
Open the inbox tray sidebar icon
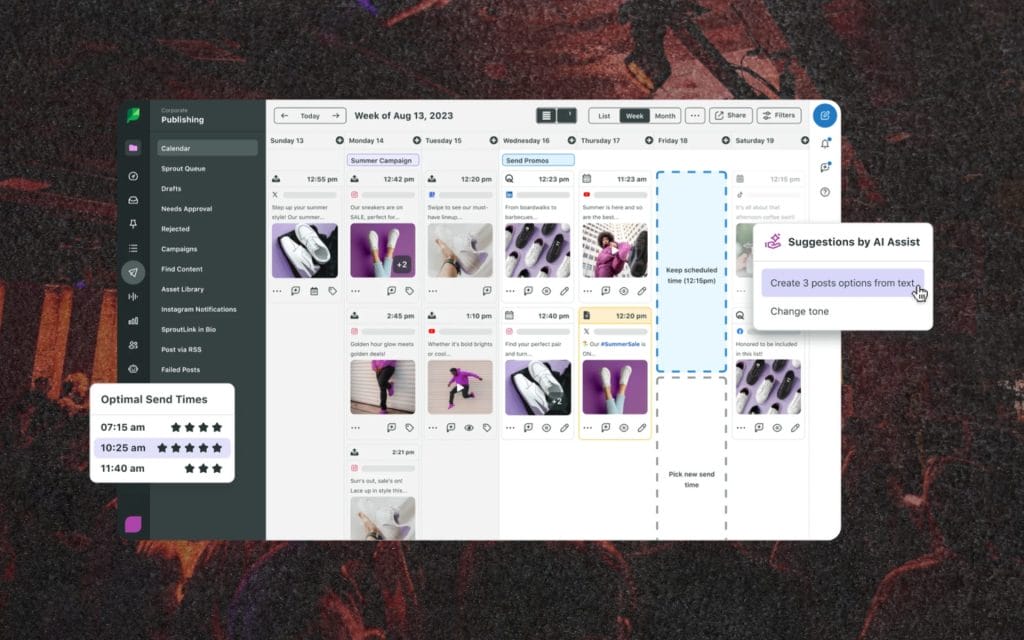[x=133, y=200]
